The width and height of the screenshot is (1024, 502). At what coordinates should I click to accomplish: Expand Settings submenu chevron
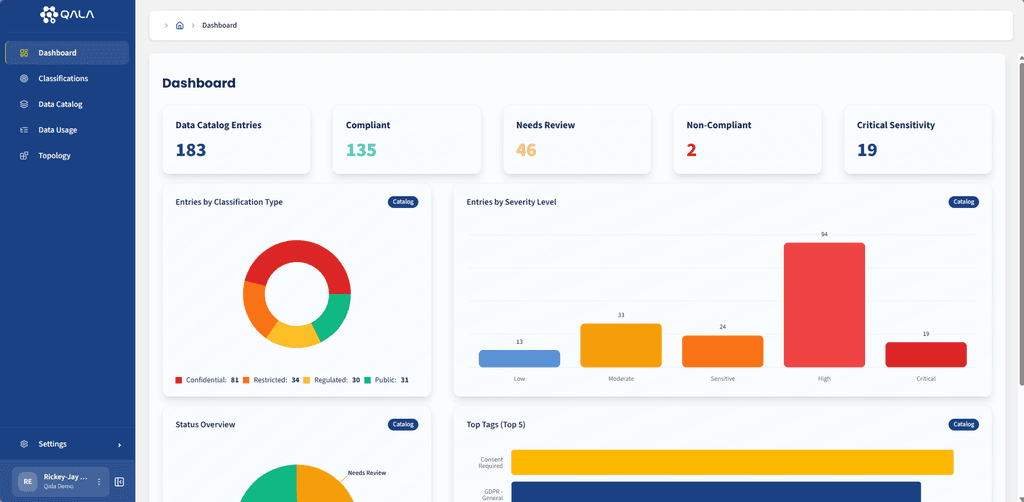point(120,445)
